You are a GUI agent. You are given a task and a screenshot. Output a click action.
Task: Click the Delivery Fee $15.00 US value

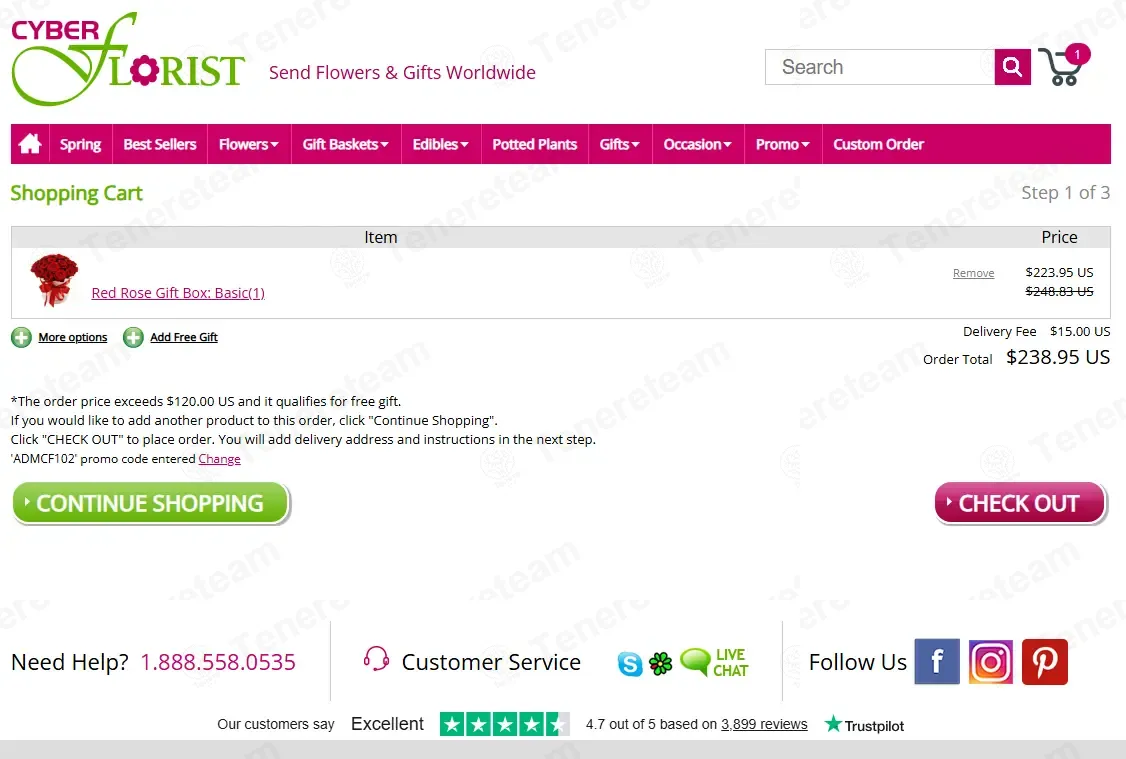click(x=1080, y=331)
